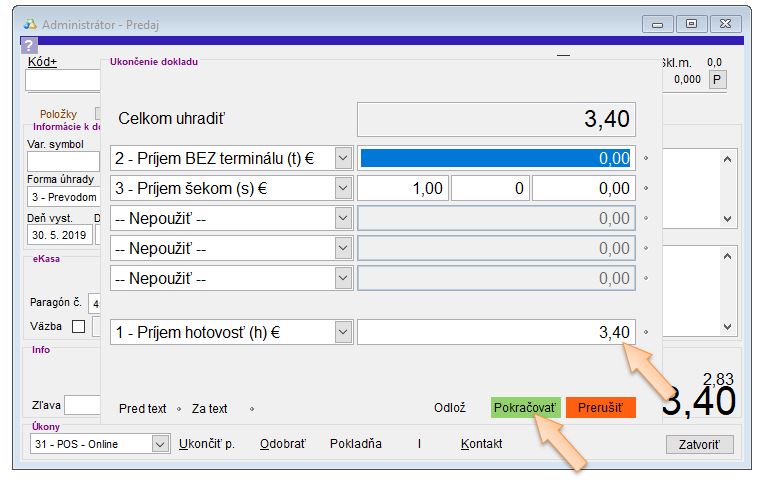
Task: Click the scroll down arrow of right list
Action: [x=727, y=218]
